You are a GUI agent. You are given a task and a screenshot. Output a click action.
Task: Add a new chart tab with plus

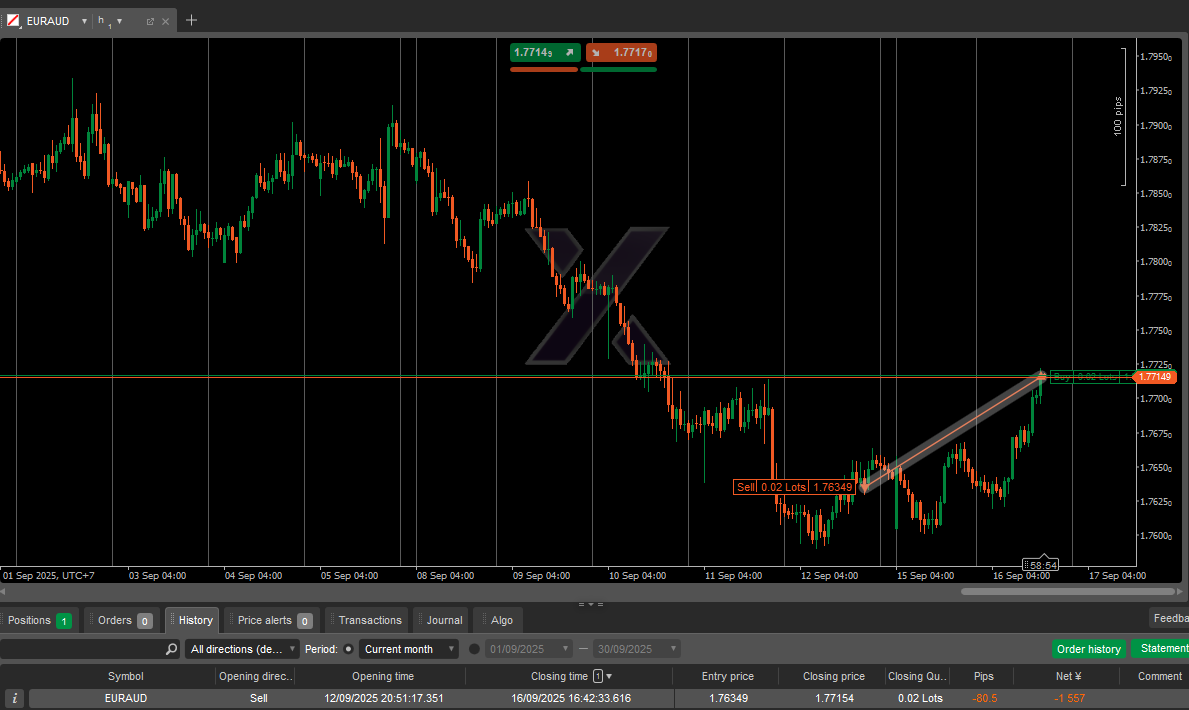pyautogui.click(x=192, y=20)
